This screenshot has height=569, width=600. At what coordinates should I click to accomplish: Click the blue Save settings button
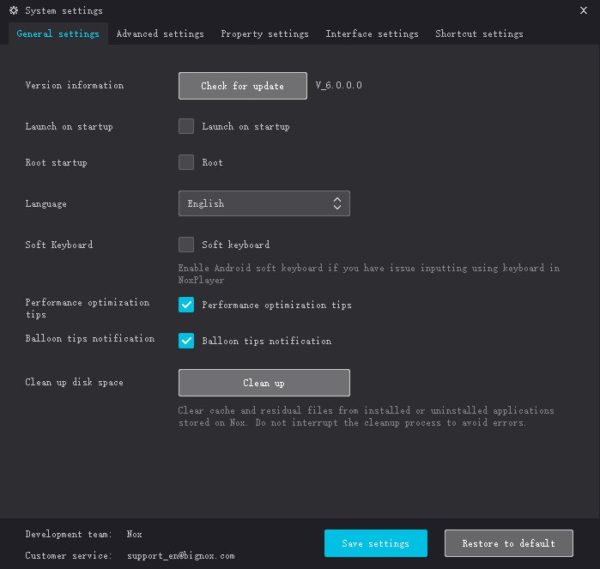(x=375, y=543)
